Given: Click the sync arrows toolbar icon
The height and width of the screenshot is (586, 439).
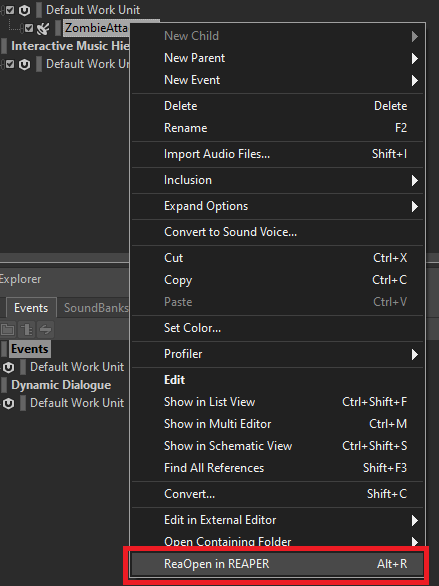Looking at the screenshot, I should (x=46, y=329).
